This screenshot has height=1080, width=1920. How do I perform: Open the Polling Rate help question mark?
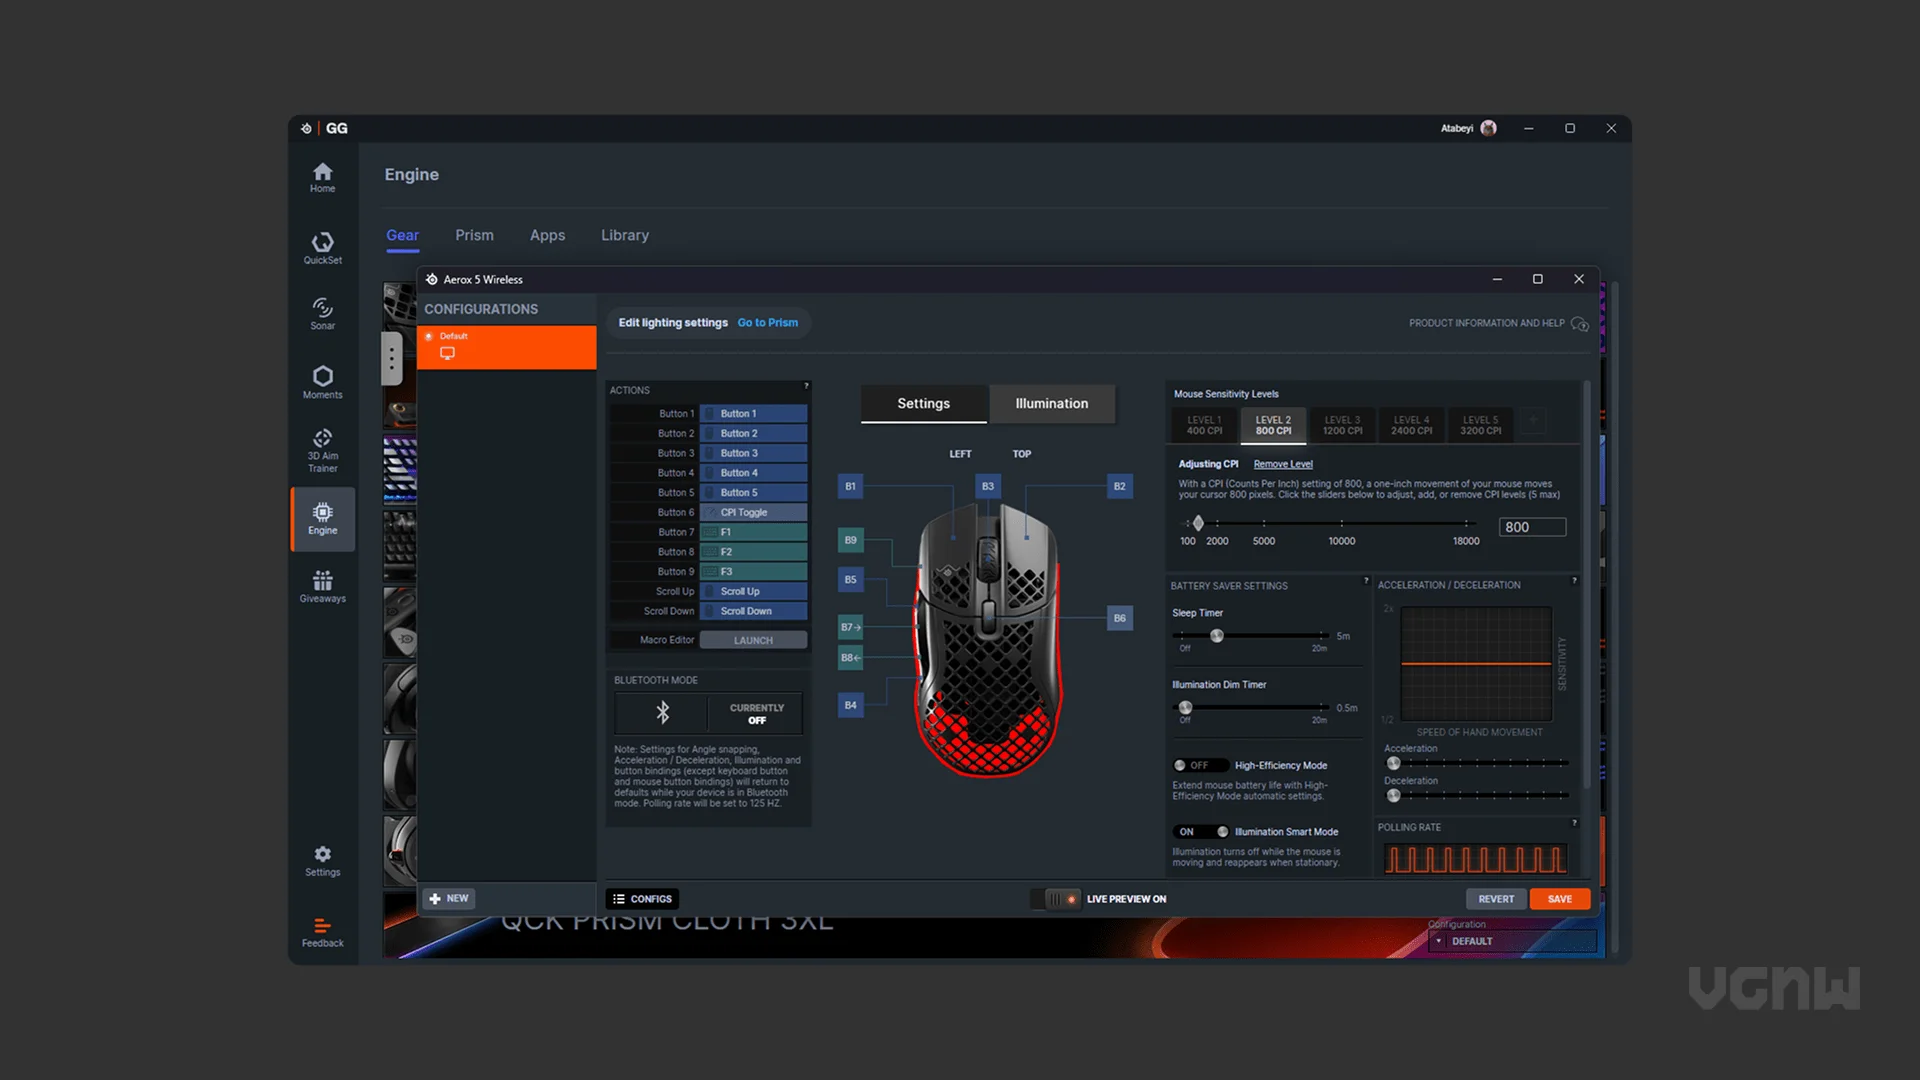click(x=1574, y=823)
